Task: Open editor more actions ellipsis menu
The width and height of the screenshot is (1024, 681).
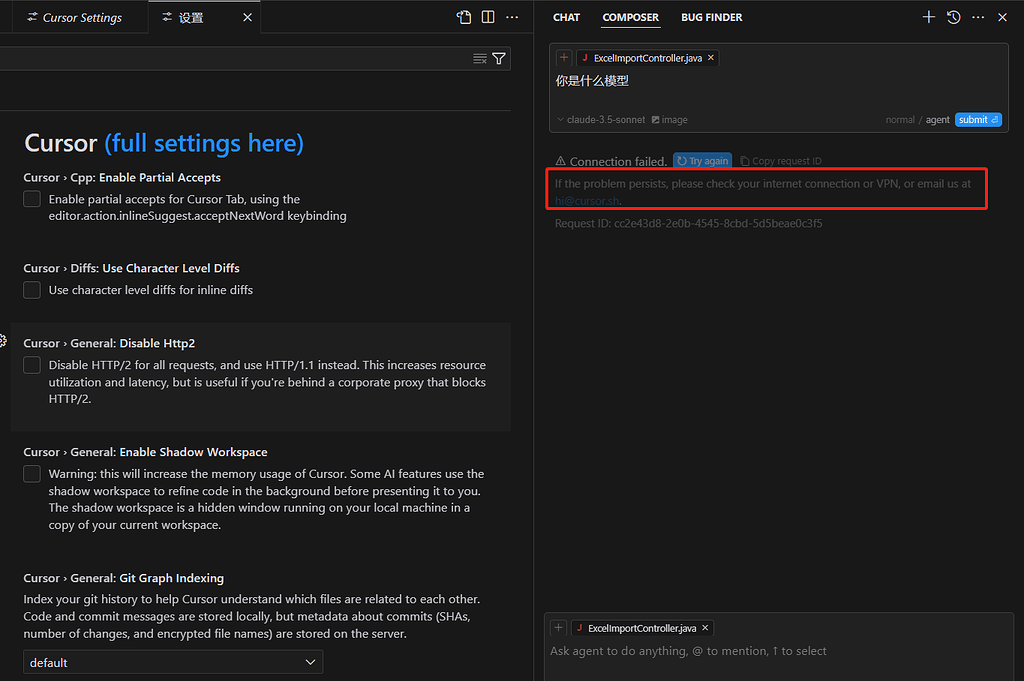Action: tap(512, 18)
